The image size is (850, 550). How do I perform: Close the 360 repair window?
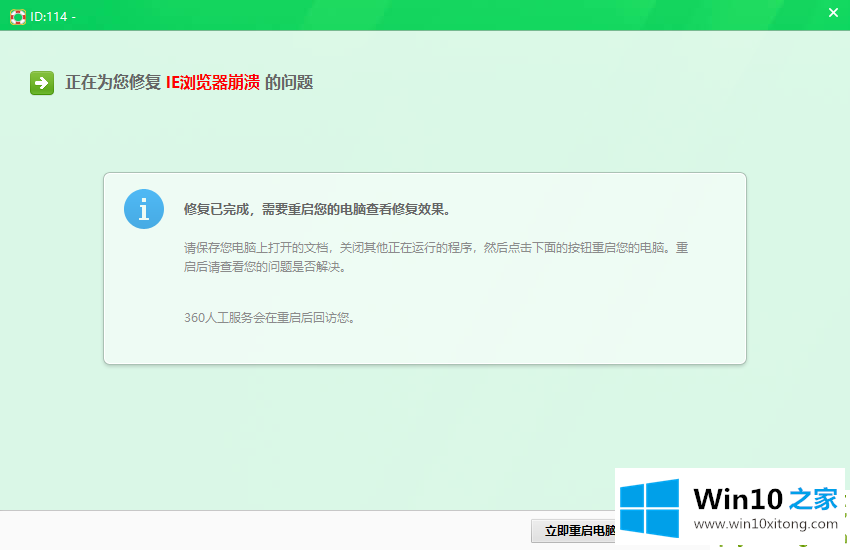[833, 12]
